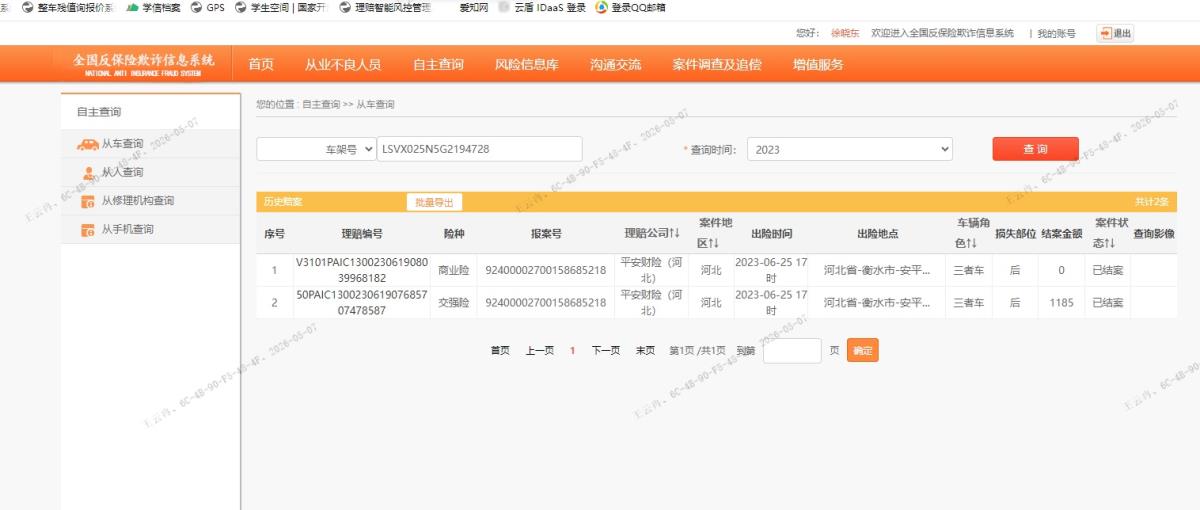1200x510 pixels.
Task: Click 出险地点 column header
Action: [x=878, y=234]
